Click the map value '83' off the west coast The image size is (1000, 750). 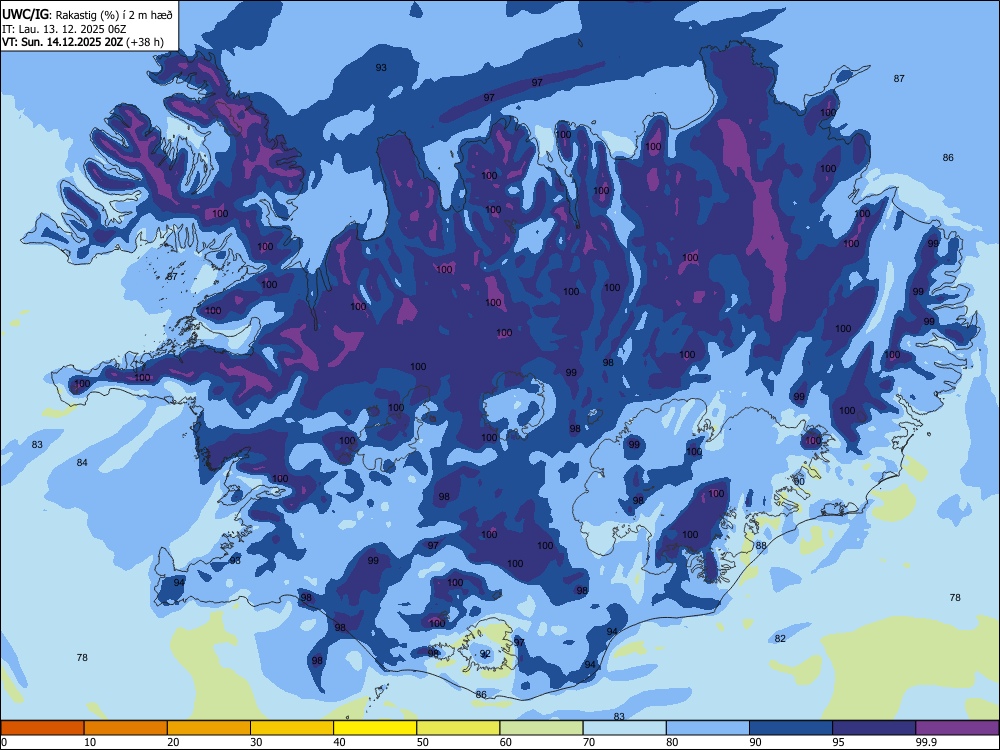(x=37, y=445)
